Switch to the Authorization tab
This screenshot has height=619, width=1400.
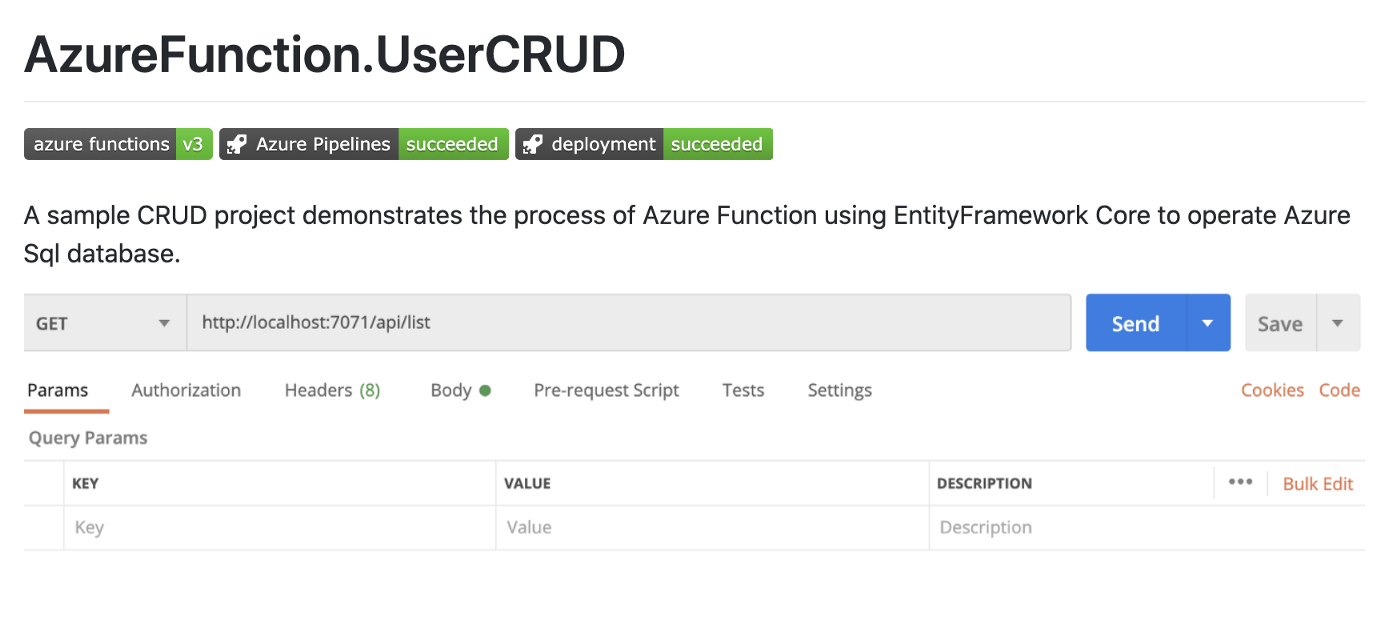(186, 390)
